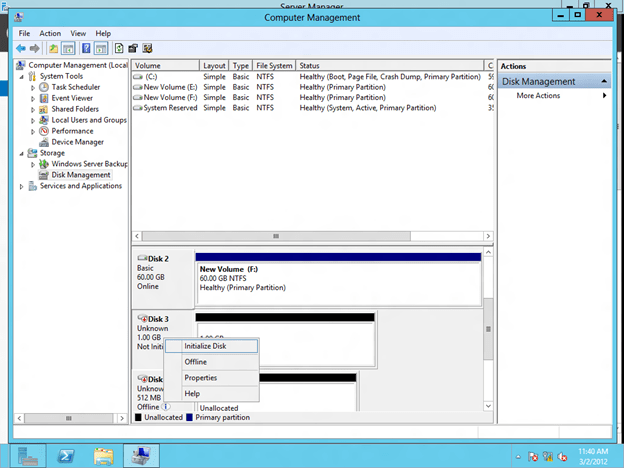Select the Device Manager node icon
Screen dimensions: 624x468
coord(44,142)
